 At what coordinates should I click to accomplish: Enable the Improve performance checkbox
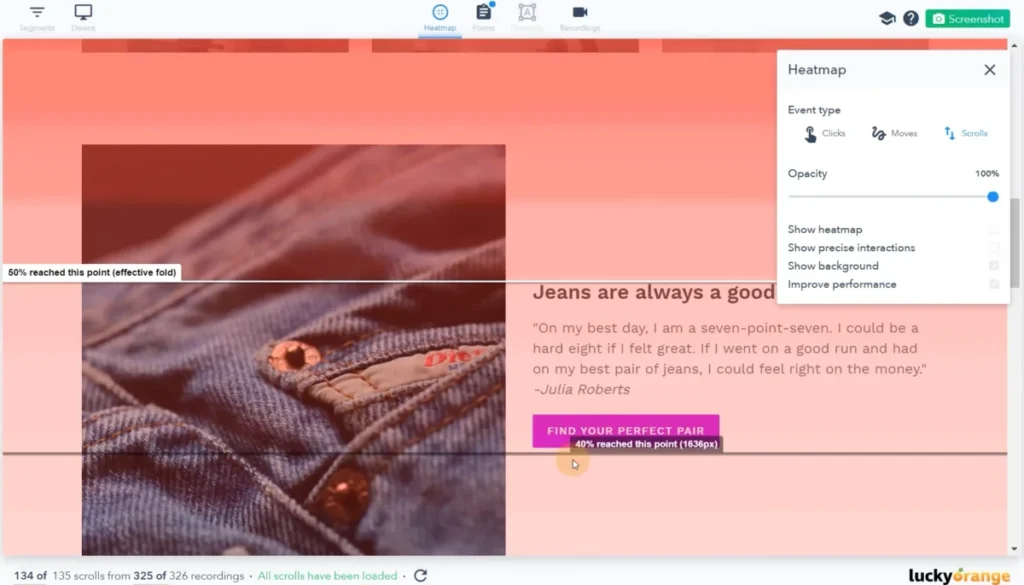pyautogui.click(x=994, y=285)
